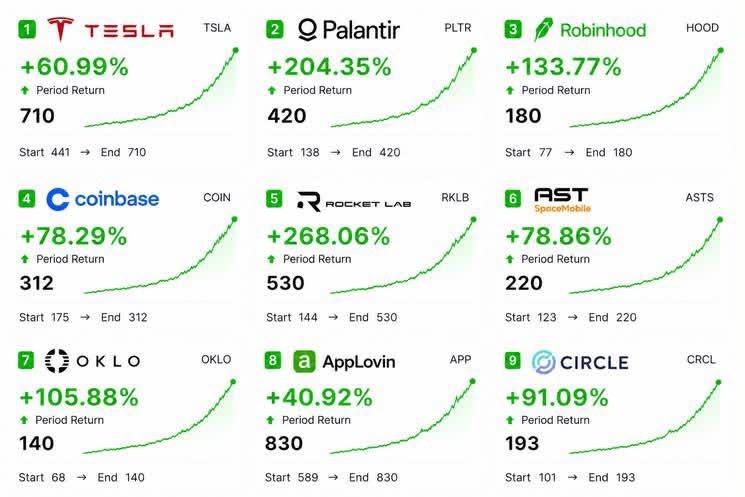Viewport: 745px width, 497px height.
Task: Select the green rank badge number 1
Action: [x=27, y=29]
